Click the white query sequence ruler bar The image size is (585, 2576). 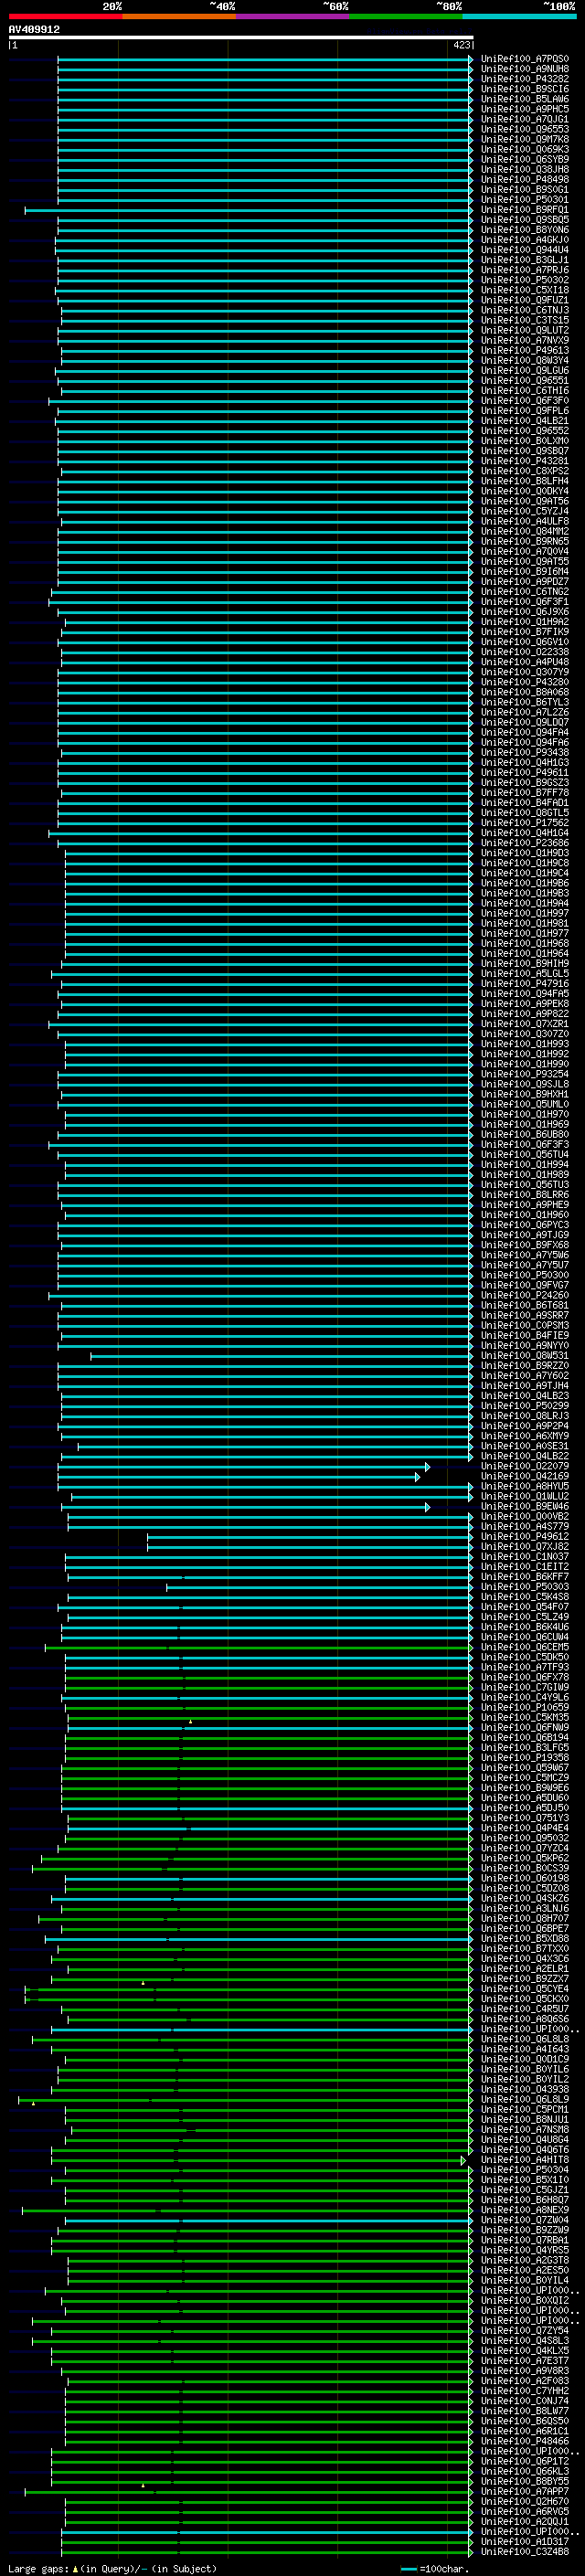[241, 37]
